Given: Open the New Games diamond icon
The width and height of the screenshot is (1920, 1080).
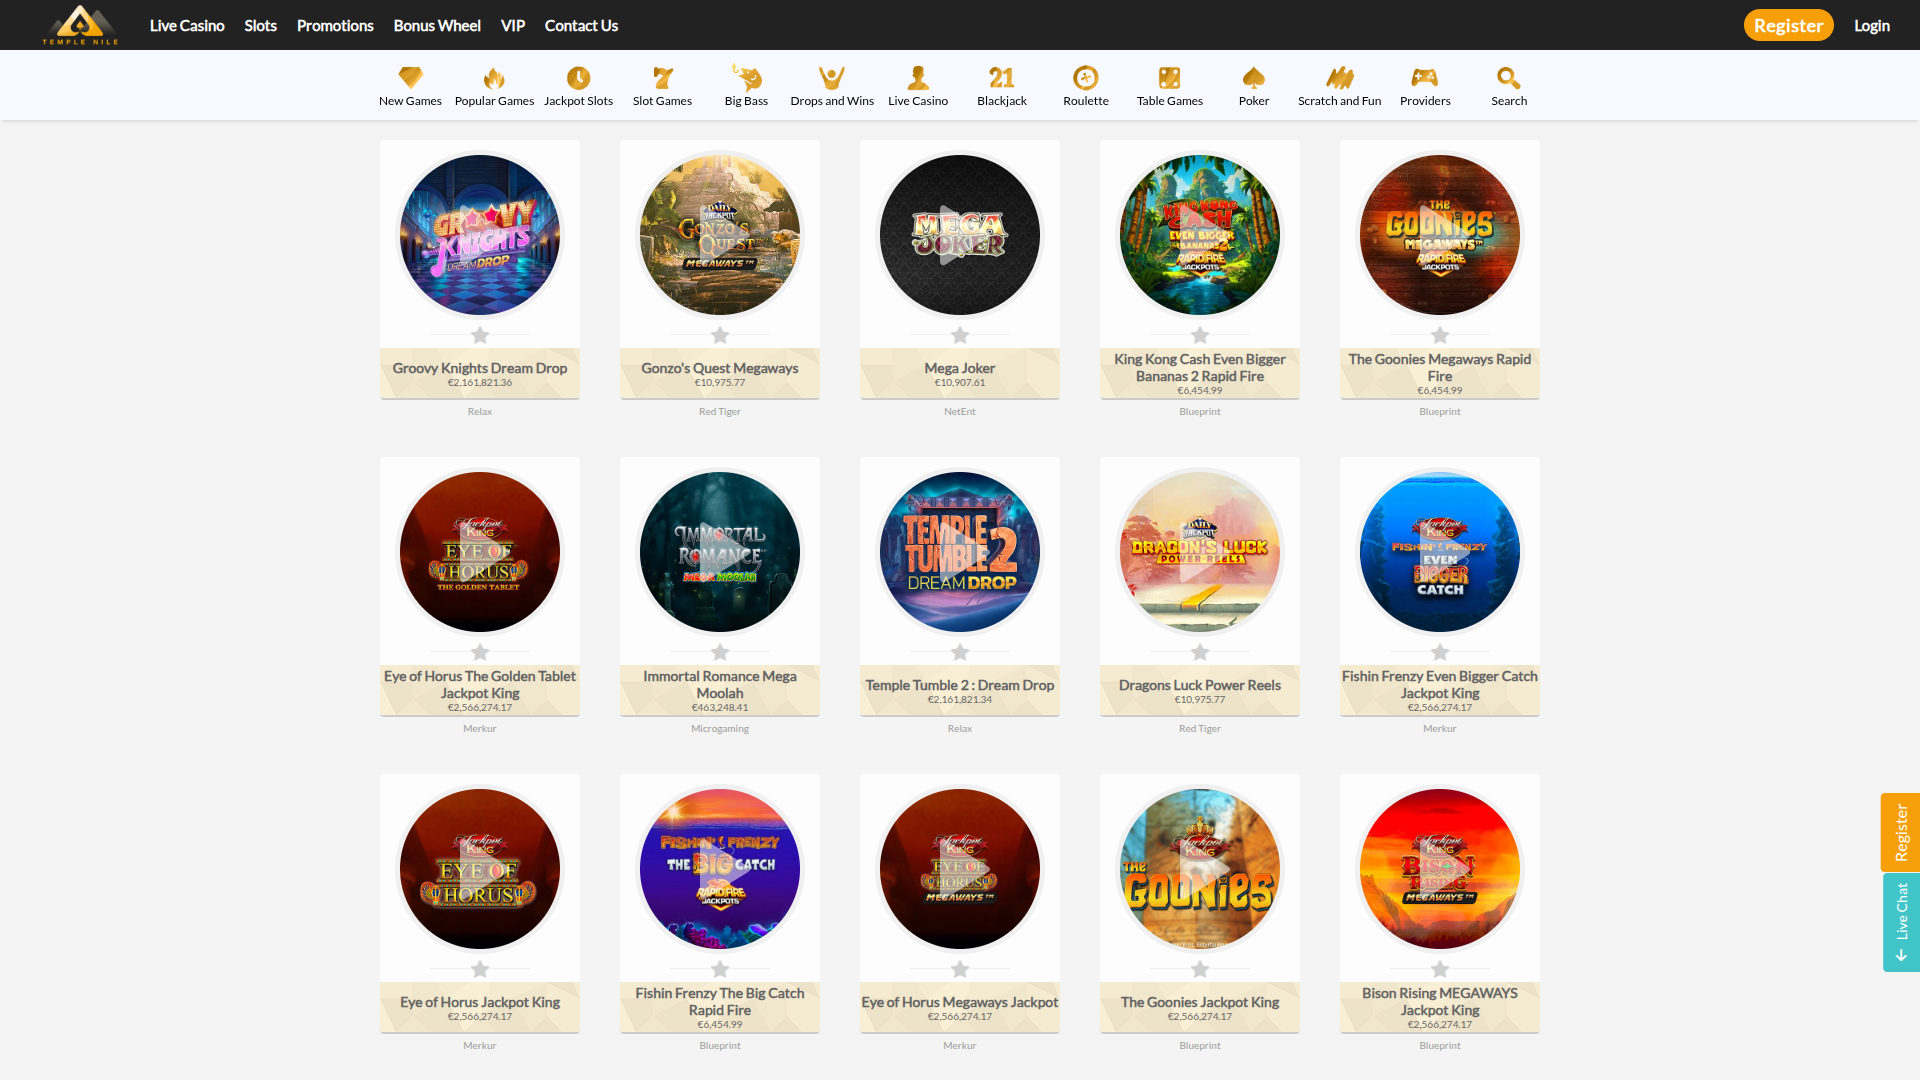Looking at the screenshot, I should pyautogui.click(x=410, y=78).
